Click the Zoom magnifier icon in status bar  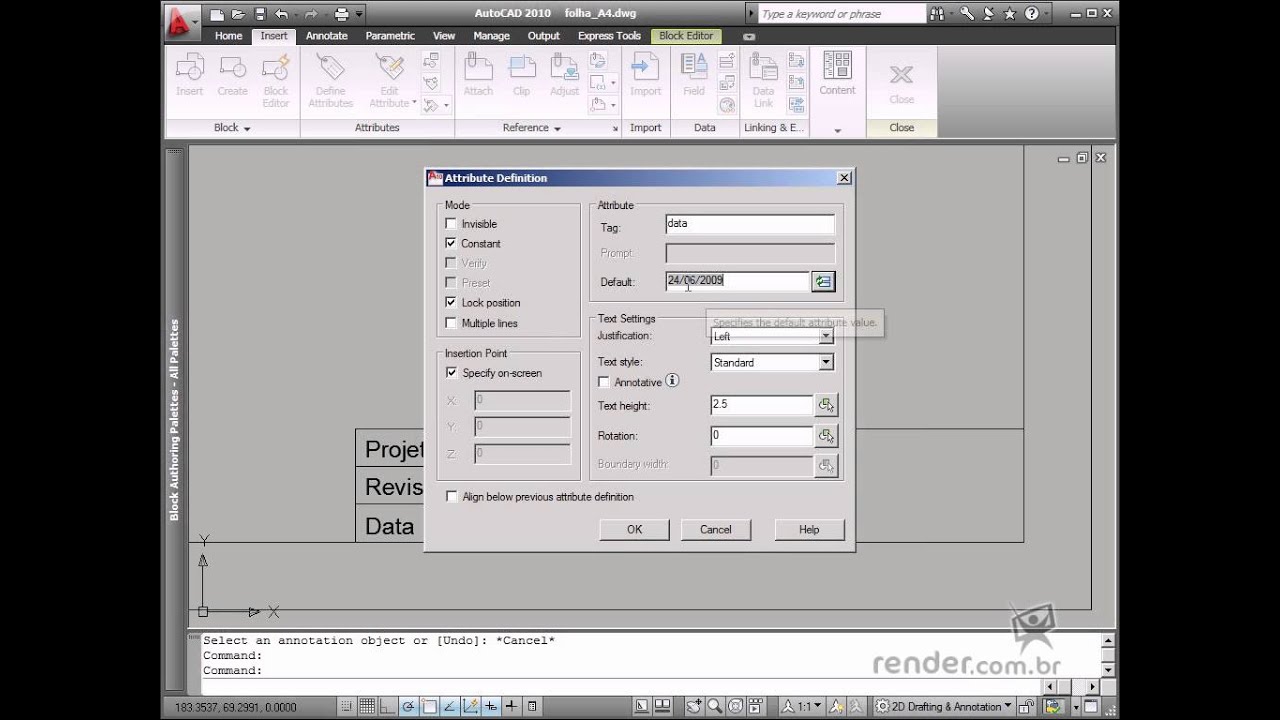(x=715, y=706)
